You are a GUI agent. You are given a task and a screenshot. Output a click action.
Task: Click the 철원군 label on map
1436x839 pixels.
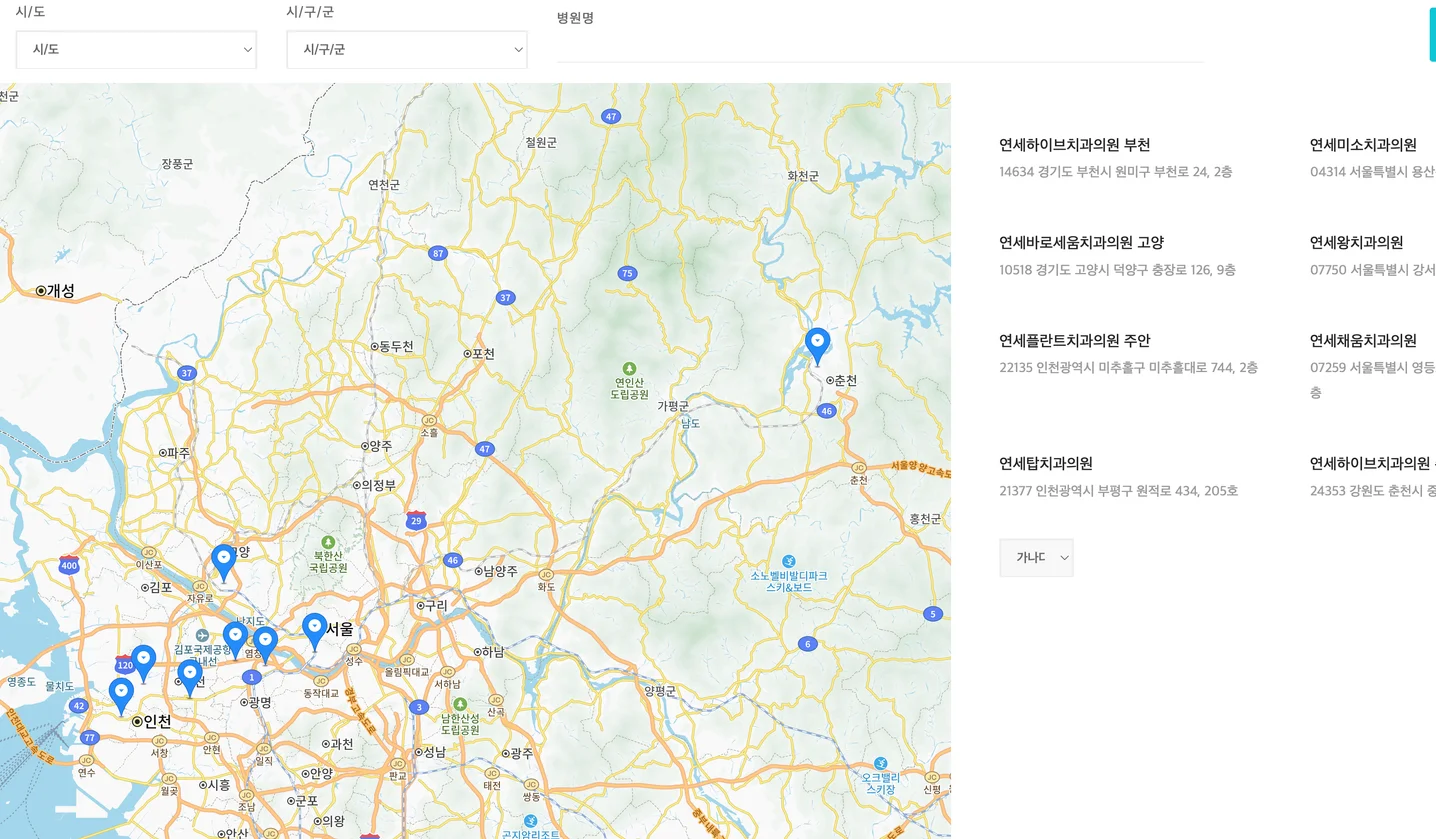(x=541, y=143)
